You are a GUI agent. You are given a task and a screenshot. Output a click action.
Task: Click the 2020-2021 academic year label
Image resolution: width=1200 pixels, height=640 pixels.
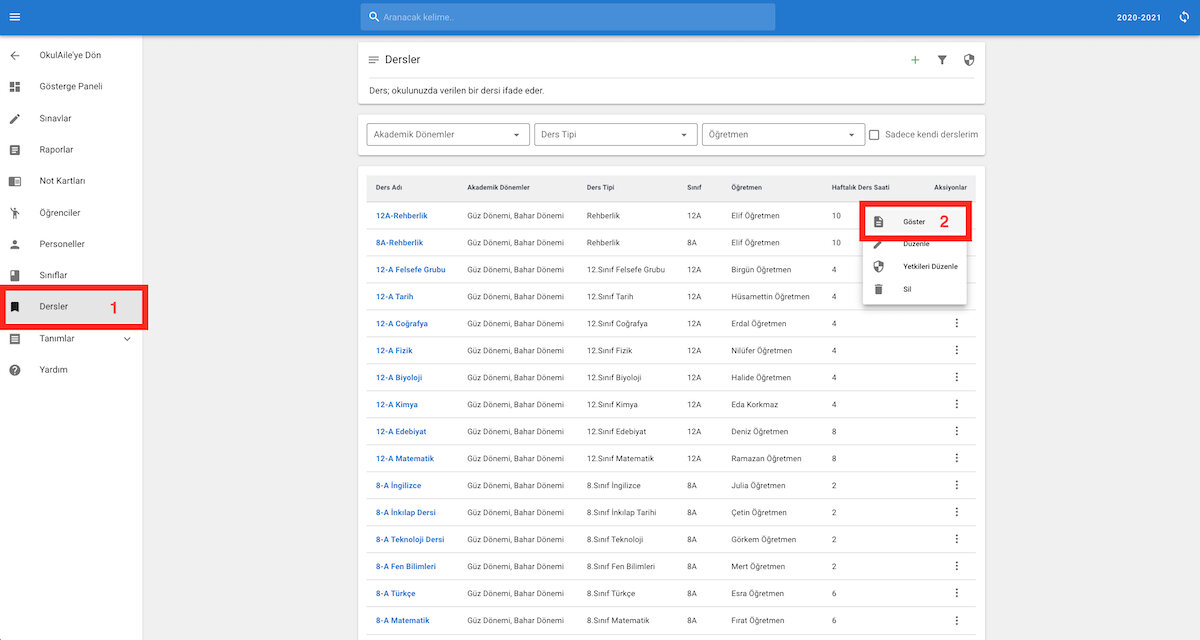[1137, 17]
